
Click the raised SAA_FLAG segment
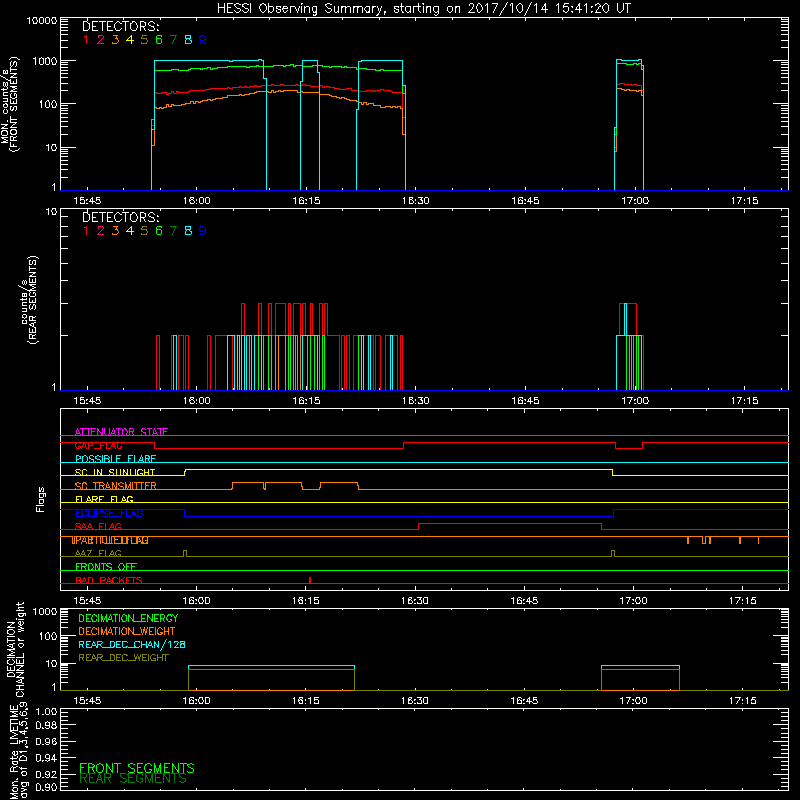pos(510,524)
